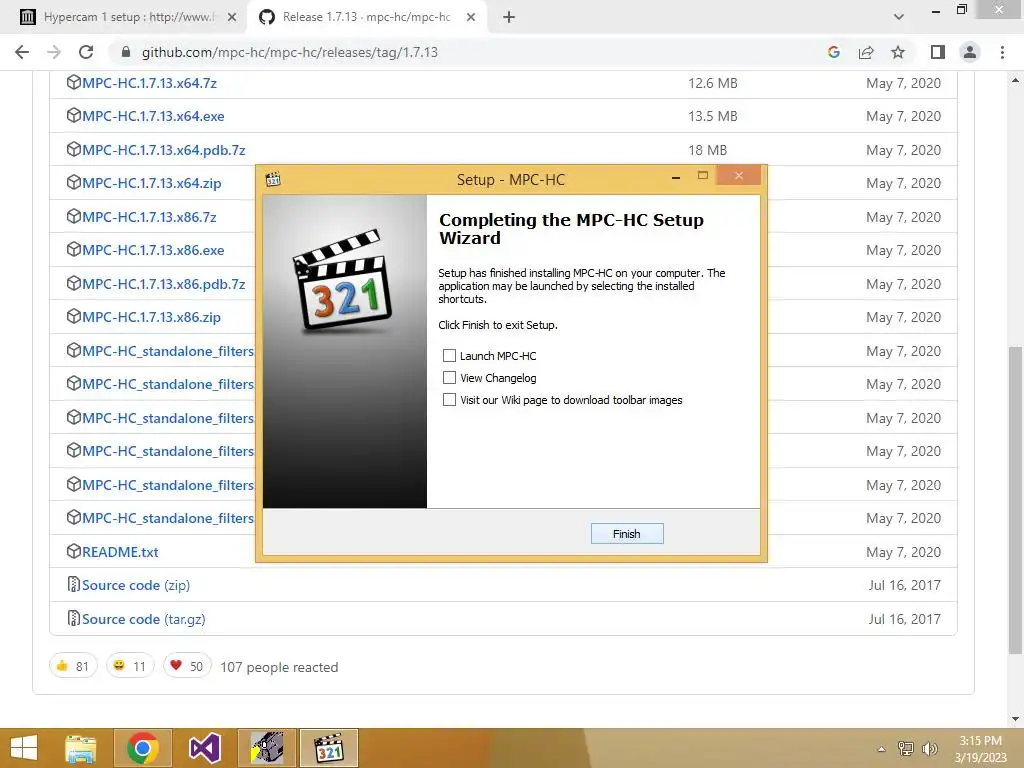Open Chrome profile menu

[970, 52]
